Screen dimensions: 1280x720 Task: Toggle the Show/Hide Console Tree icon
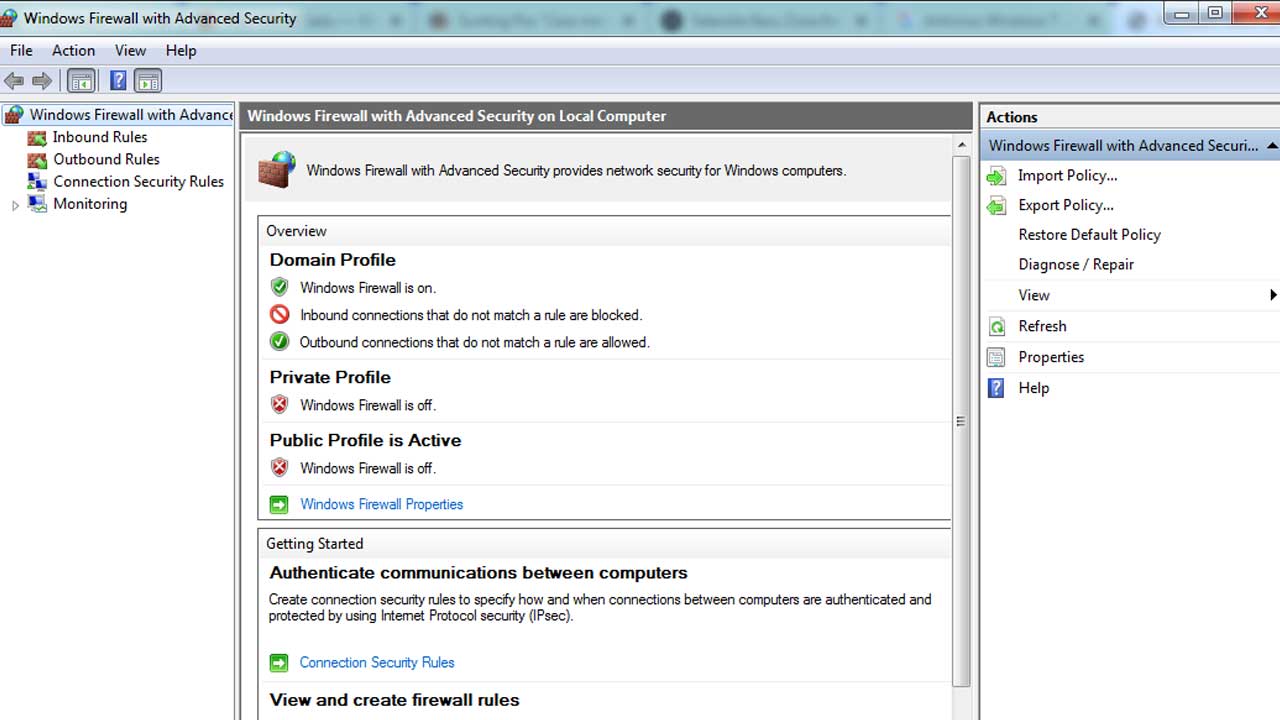pyautogui.click(x=82, y=81)
